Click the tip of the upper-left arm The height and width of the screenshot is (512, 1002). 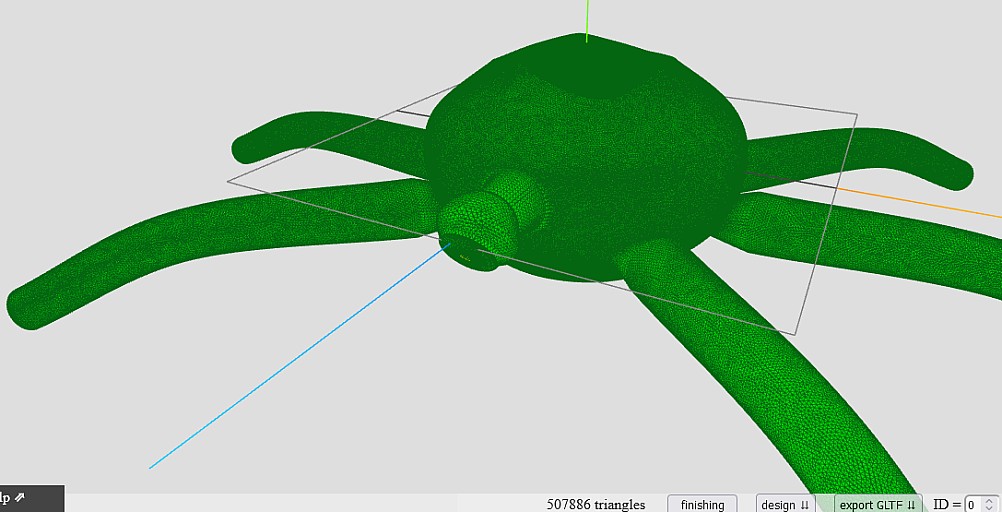[x=245, y=150]
